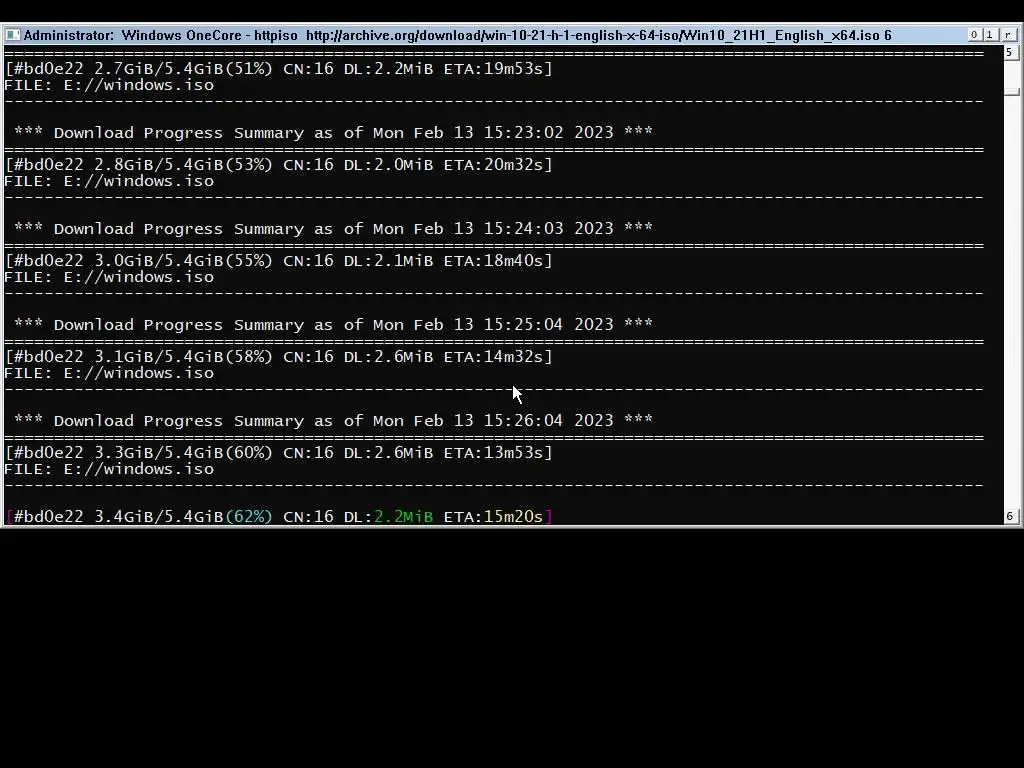Click the scroll down arrow labeled 6
Image resolution: width=1024 pixels, height=768 pixels.
tap(1010, 517)
